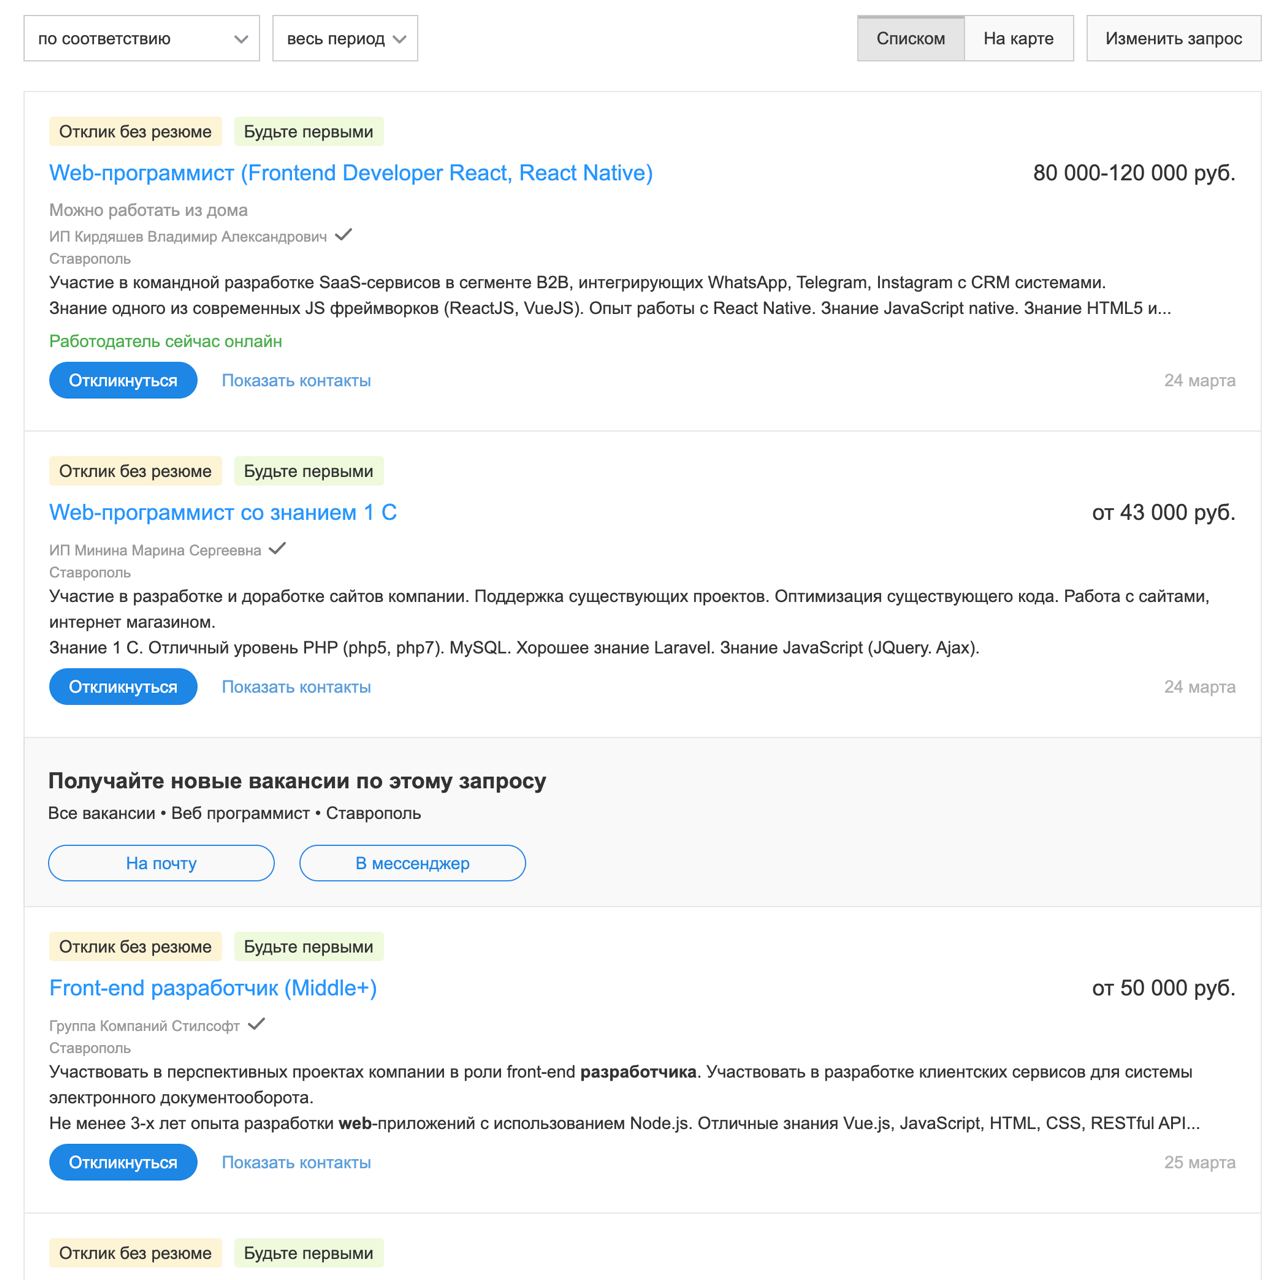
Task: Show contacts for the 1 С programmer vacancy
Action: pos(296,687)
